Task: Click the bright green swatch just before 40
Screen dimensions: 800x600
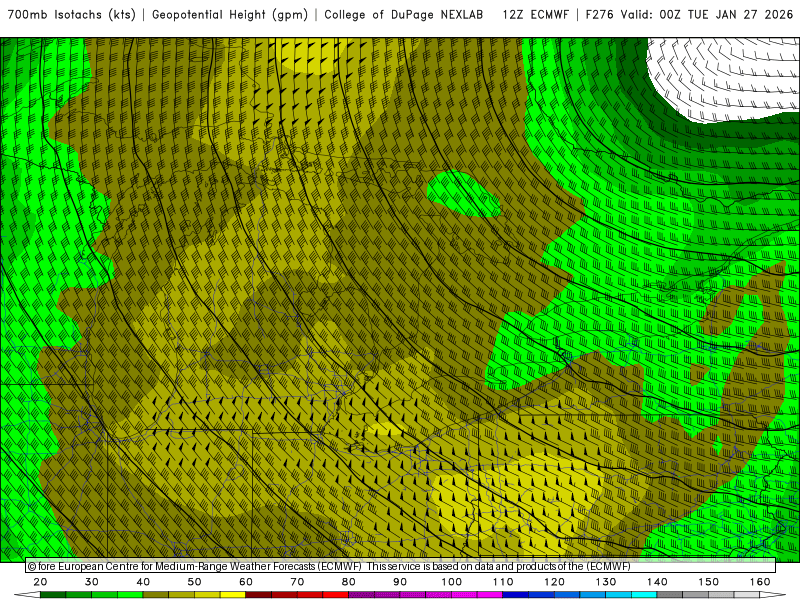Action: 130,595
